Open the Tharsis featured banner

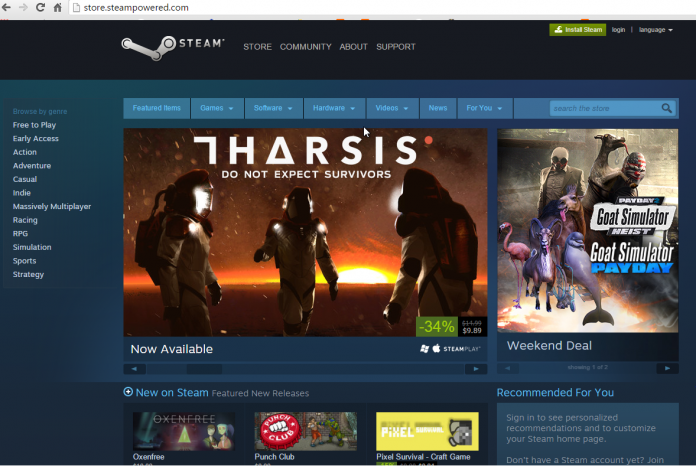pos(305,232)
